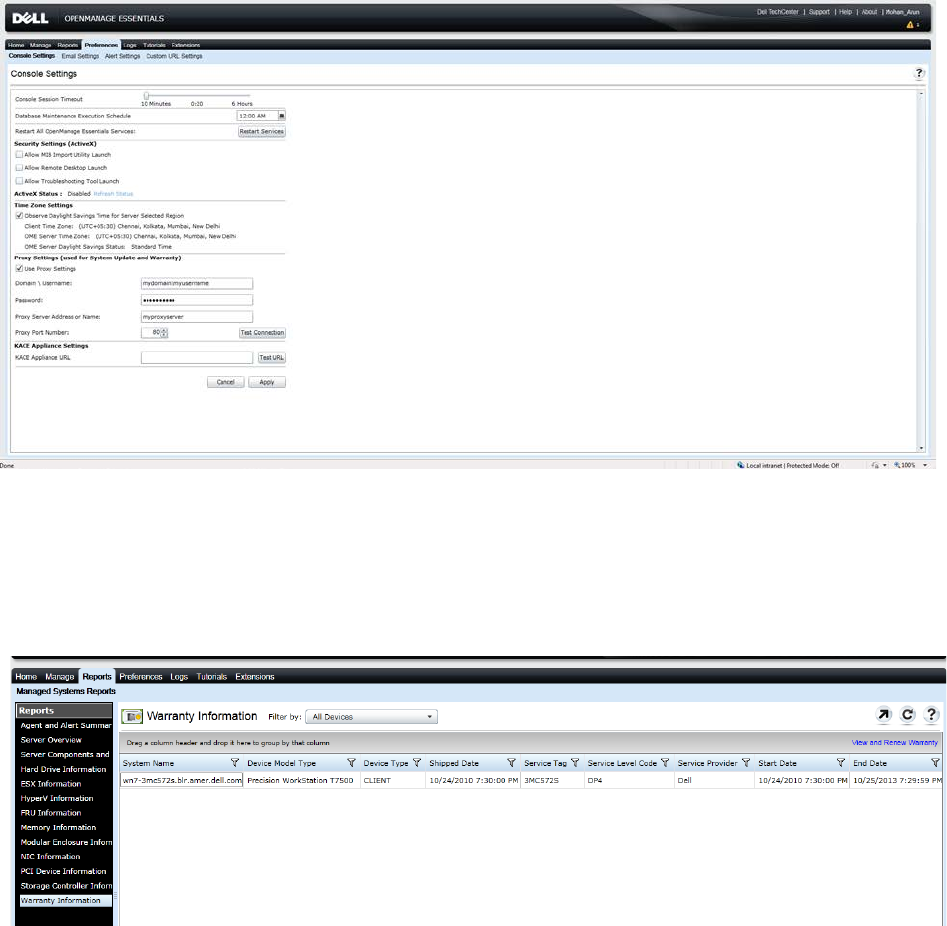Click the Restart Services button
Image resolution: width=947 pixels, height=926 pixels.
pyautogui.click(x=262, y=132)
